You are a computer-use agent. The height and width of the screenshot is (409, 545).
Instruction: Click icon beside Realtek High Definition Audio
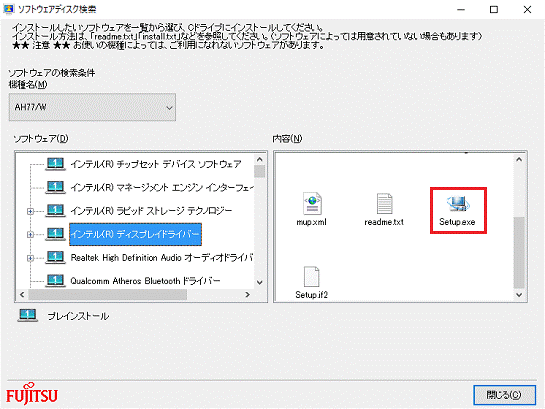tap(55, 257)
